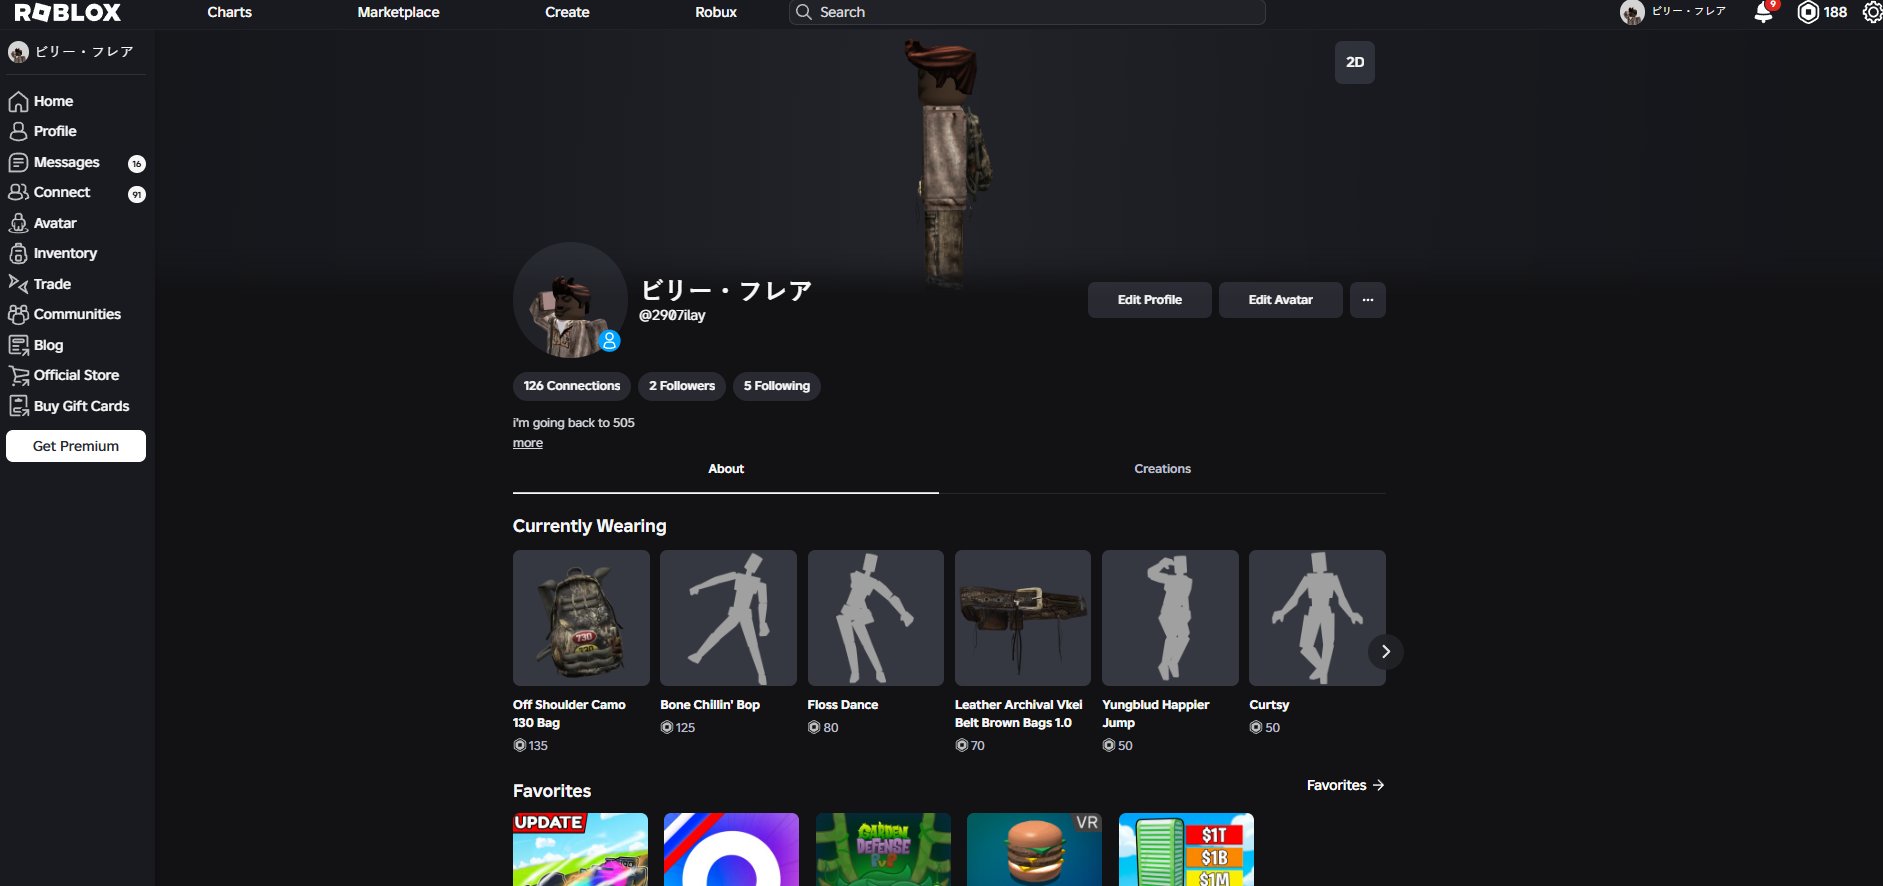Open the notifications bell icon
This screenshot has width=1883, height=886.
click(1763, 13)
